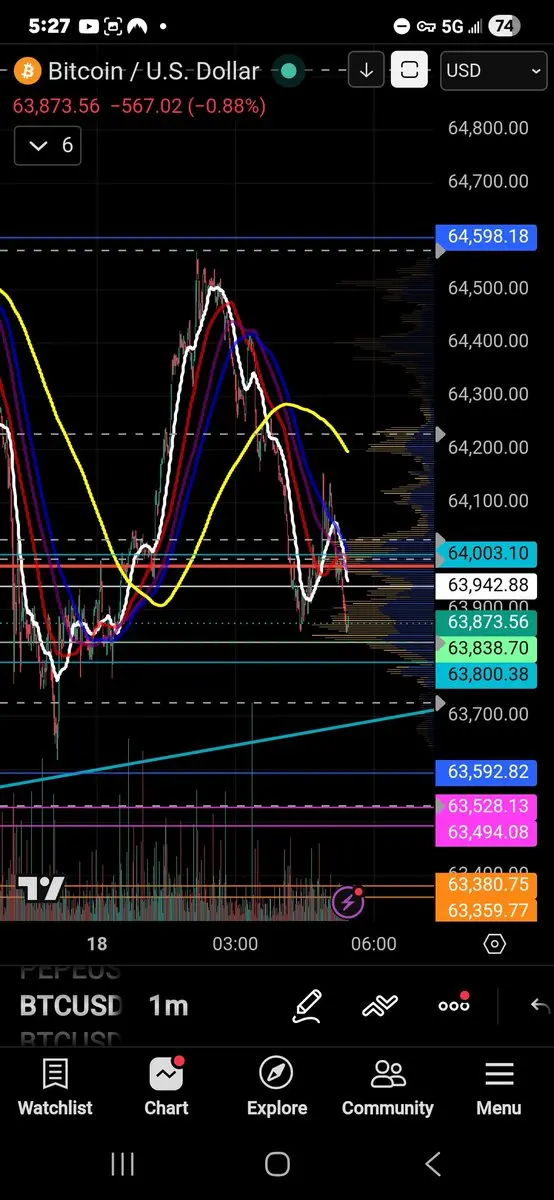Open the BTCUSD symbol picker

tap(71, 1005)
